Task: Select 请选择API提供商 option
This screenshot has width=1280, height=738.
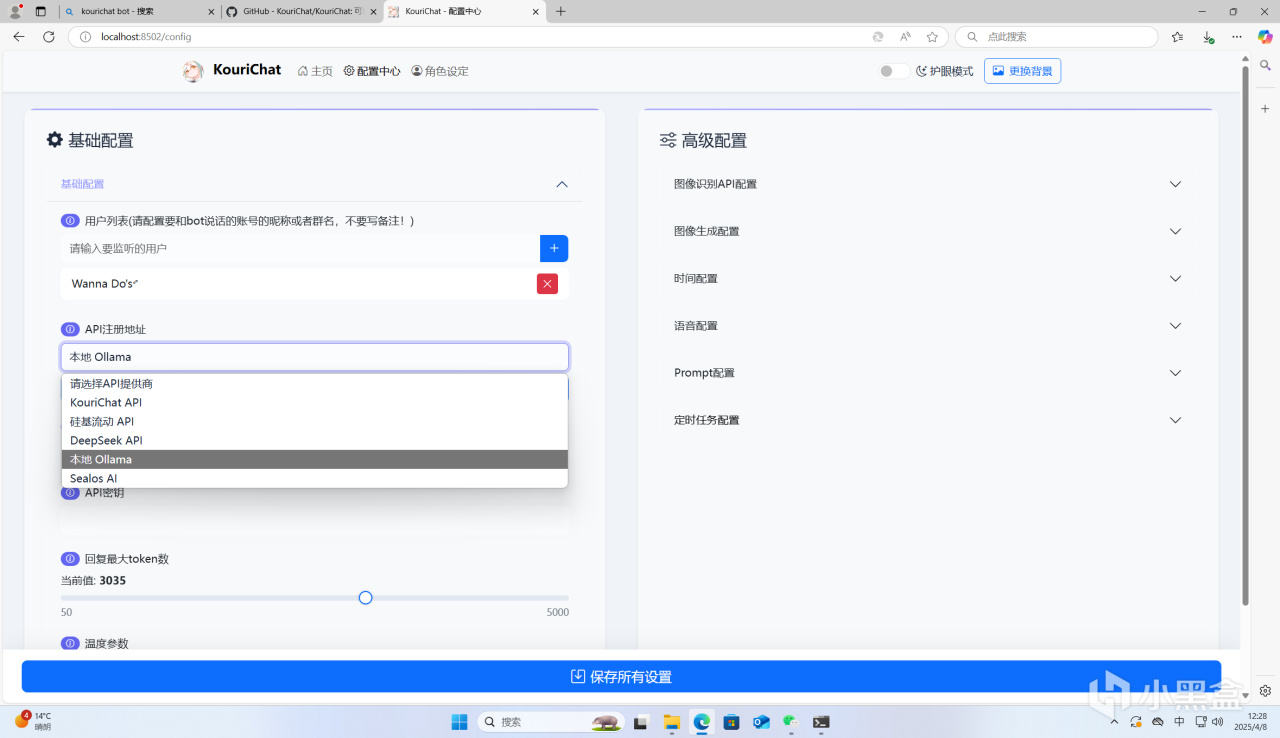Action: click(x=315, y=384)
